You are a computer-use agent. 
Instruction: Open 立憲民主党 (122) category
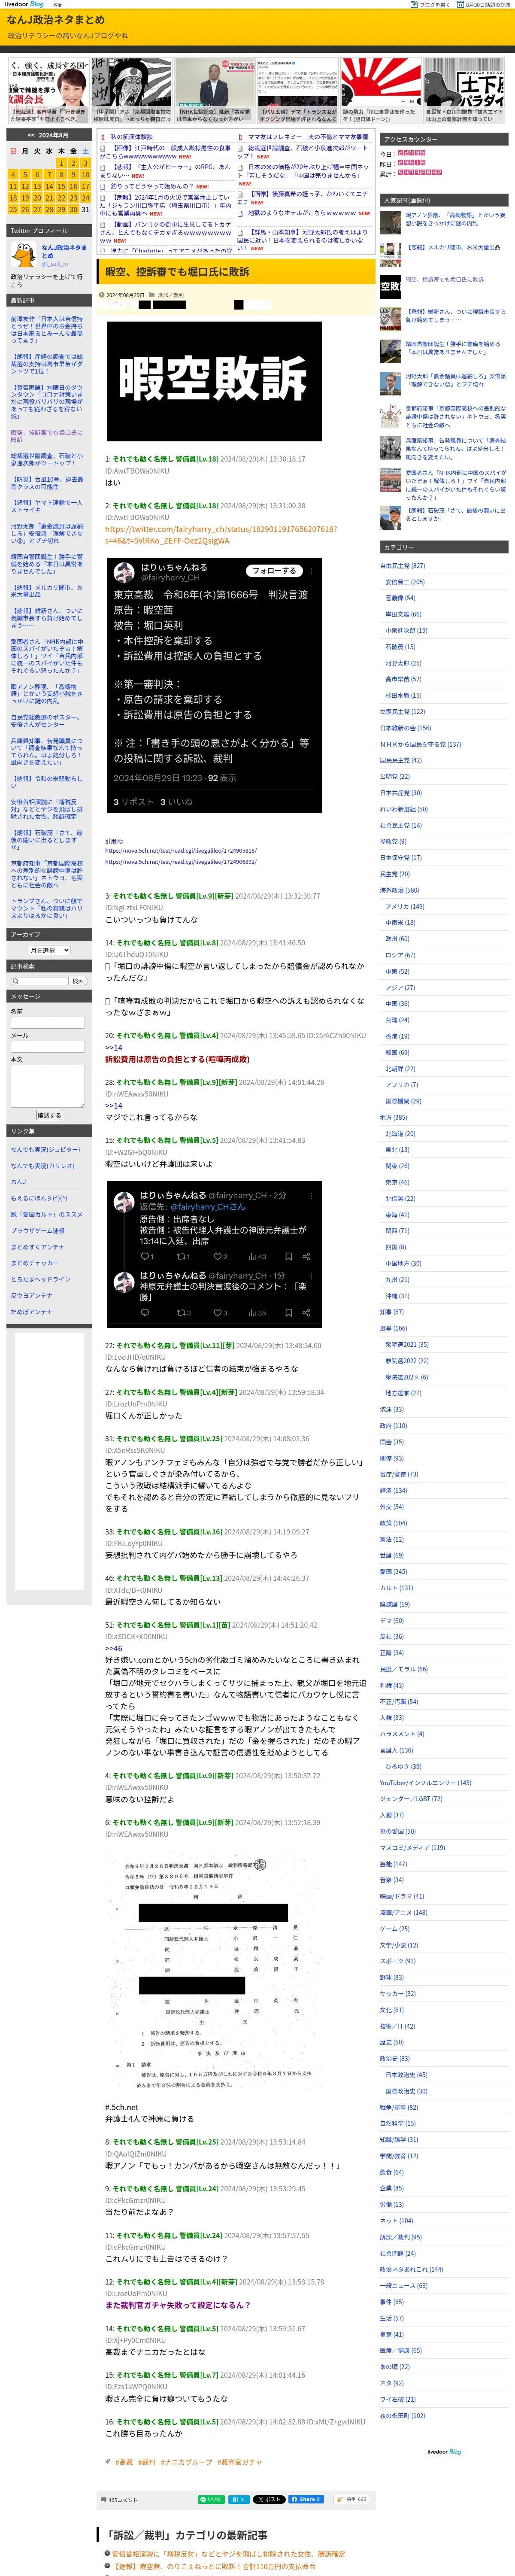tap(402, 711)
